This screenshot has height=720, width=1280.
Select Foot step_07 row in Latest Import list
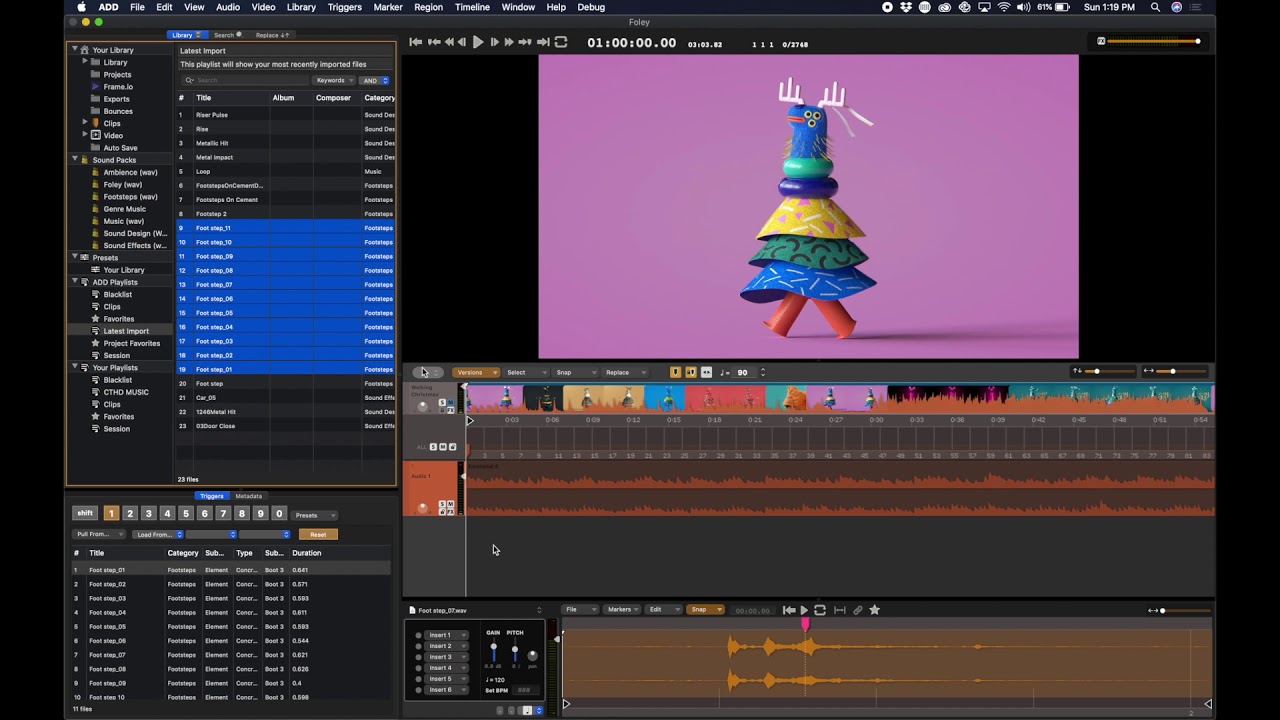285,284
